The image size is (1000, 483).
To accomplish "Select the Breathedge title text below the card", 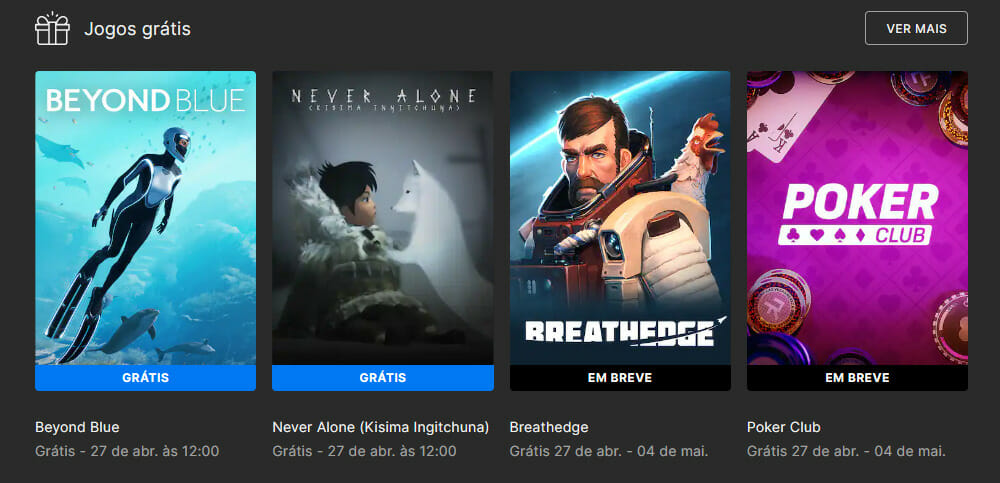I will pyautogui.click(x=549, y=427).
